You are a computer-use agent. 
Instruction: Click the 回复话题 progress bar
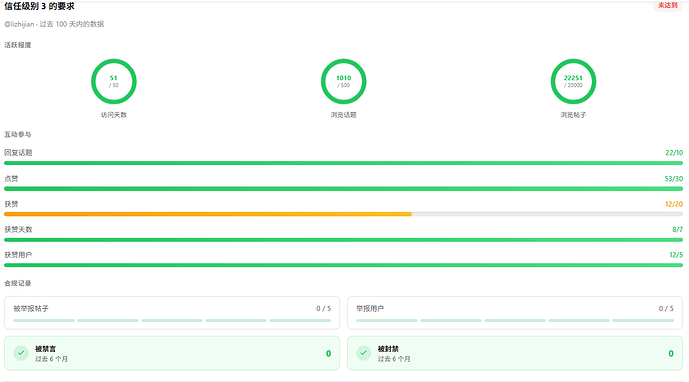343,163
